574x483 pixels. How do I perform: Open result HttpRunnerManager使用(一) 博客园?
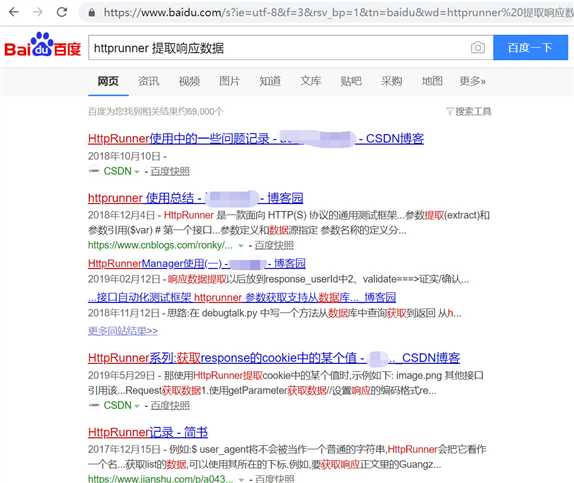(197, 263)
